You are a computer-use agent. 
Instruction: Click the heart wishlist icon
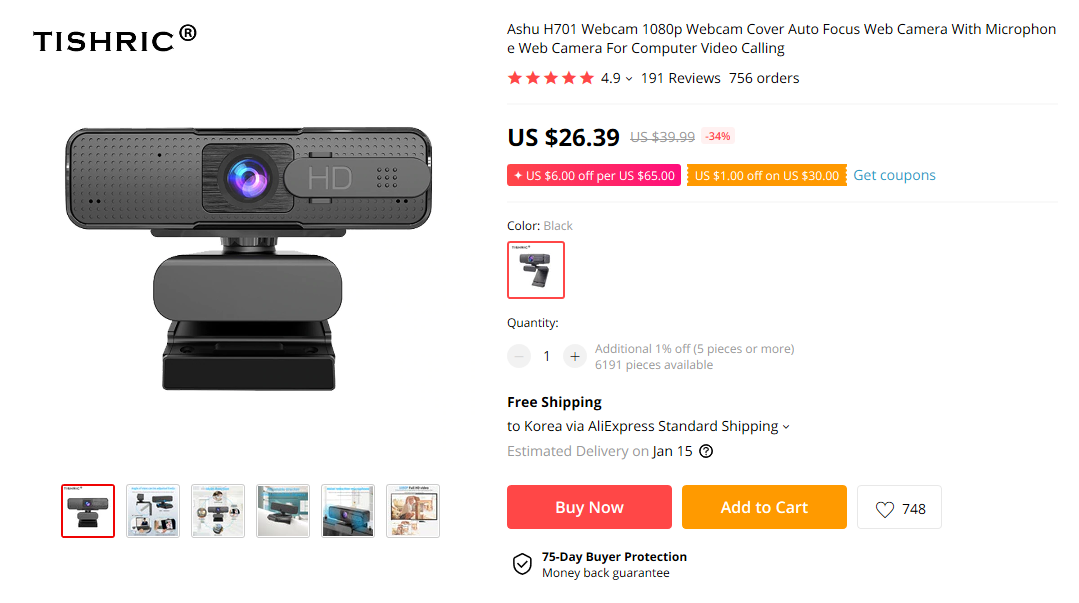pyautogui.click(x=885, y=509)
